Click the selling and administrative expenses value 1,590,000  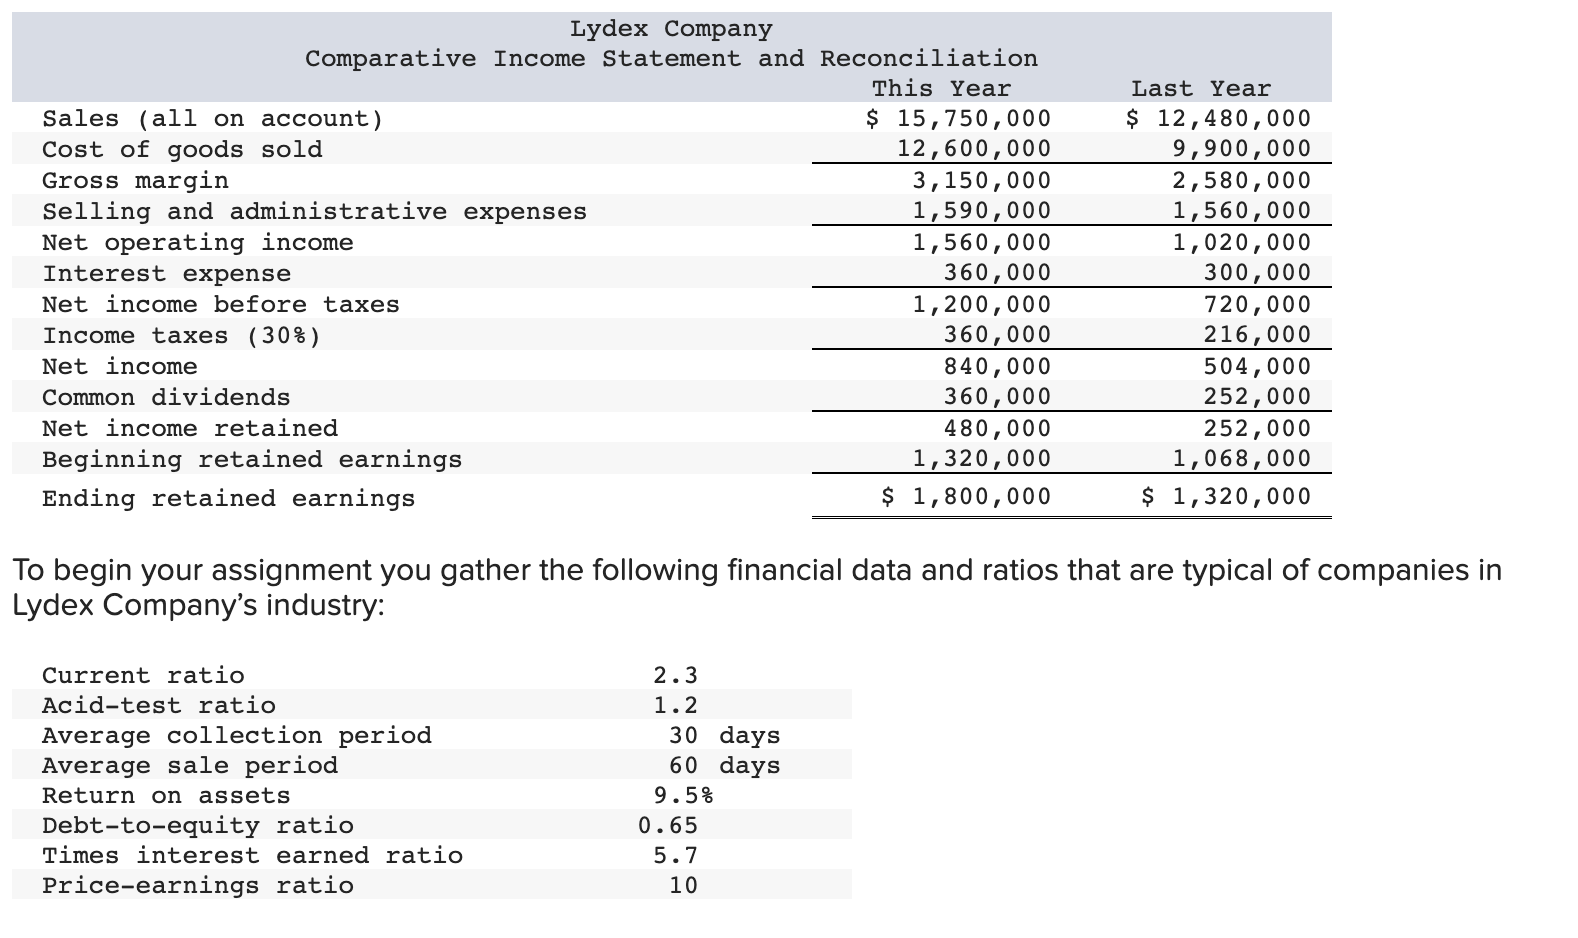(982, 210)
